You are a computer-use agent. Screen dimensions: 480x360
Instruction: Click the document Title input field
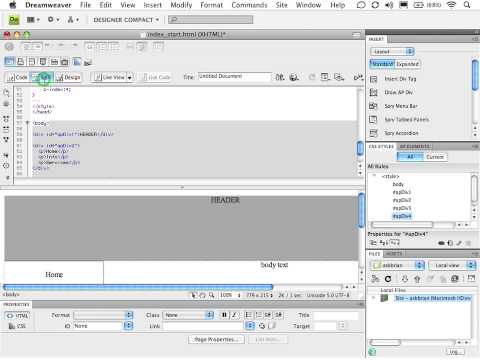[x=235, y=77]
